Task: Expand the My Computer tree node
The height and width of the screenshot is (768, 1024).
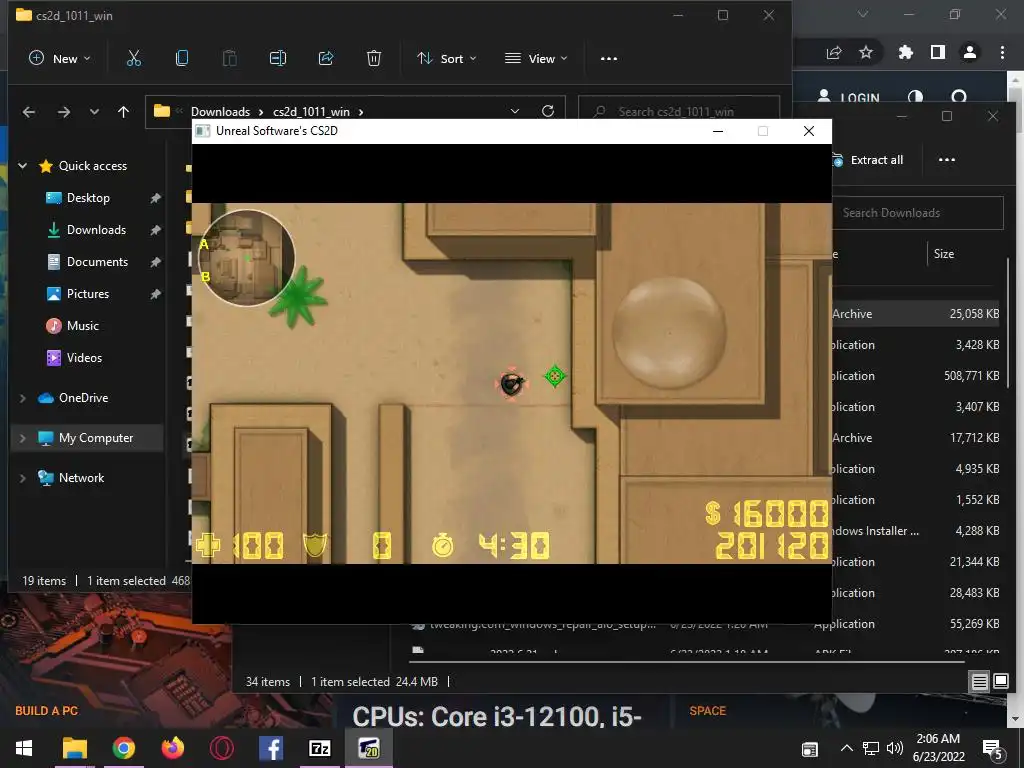Action: [x=22, y=438]
